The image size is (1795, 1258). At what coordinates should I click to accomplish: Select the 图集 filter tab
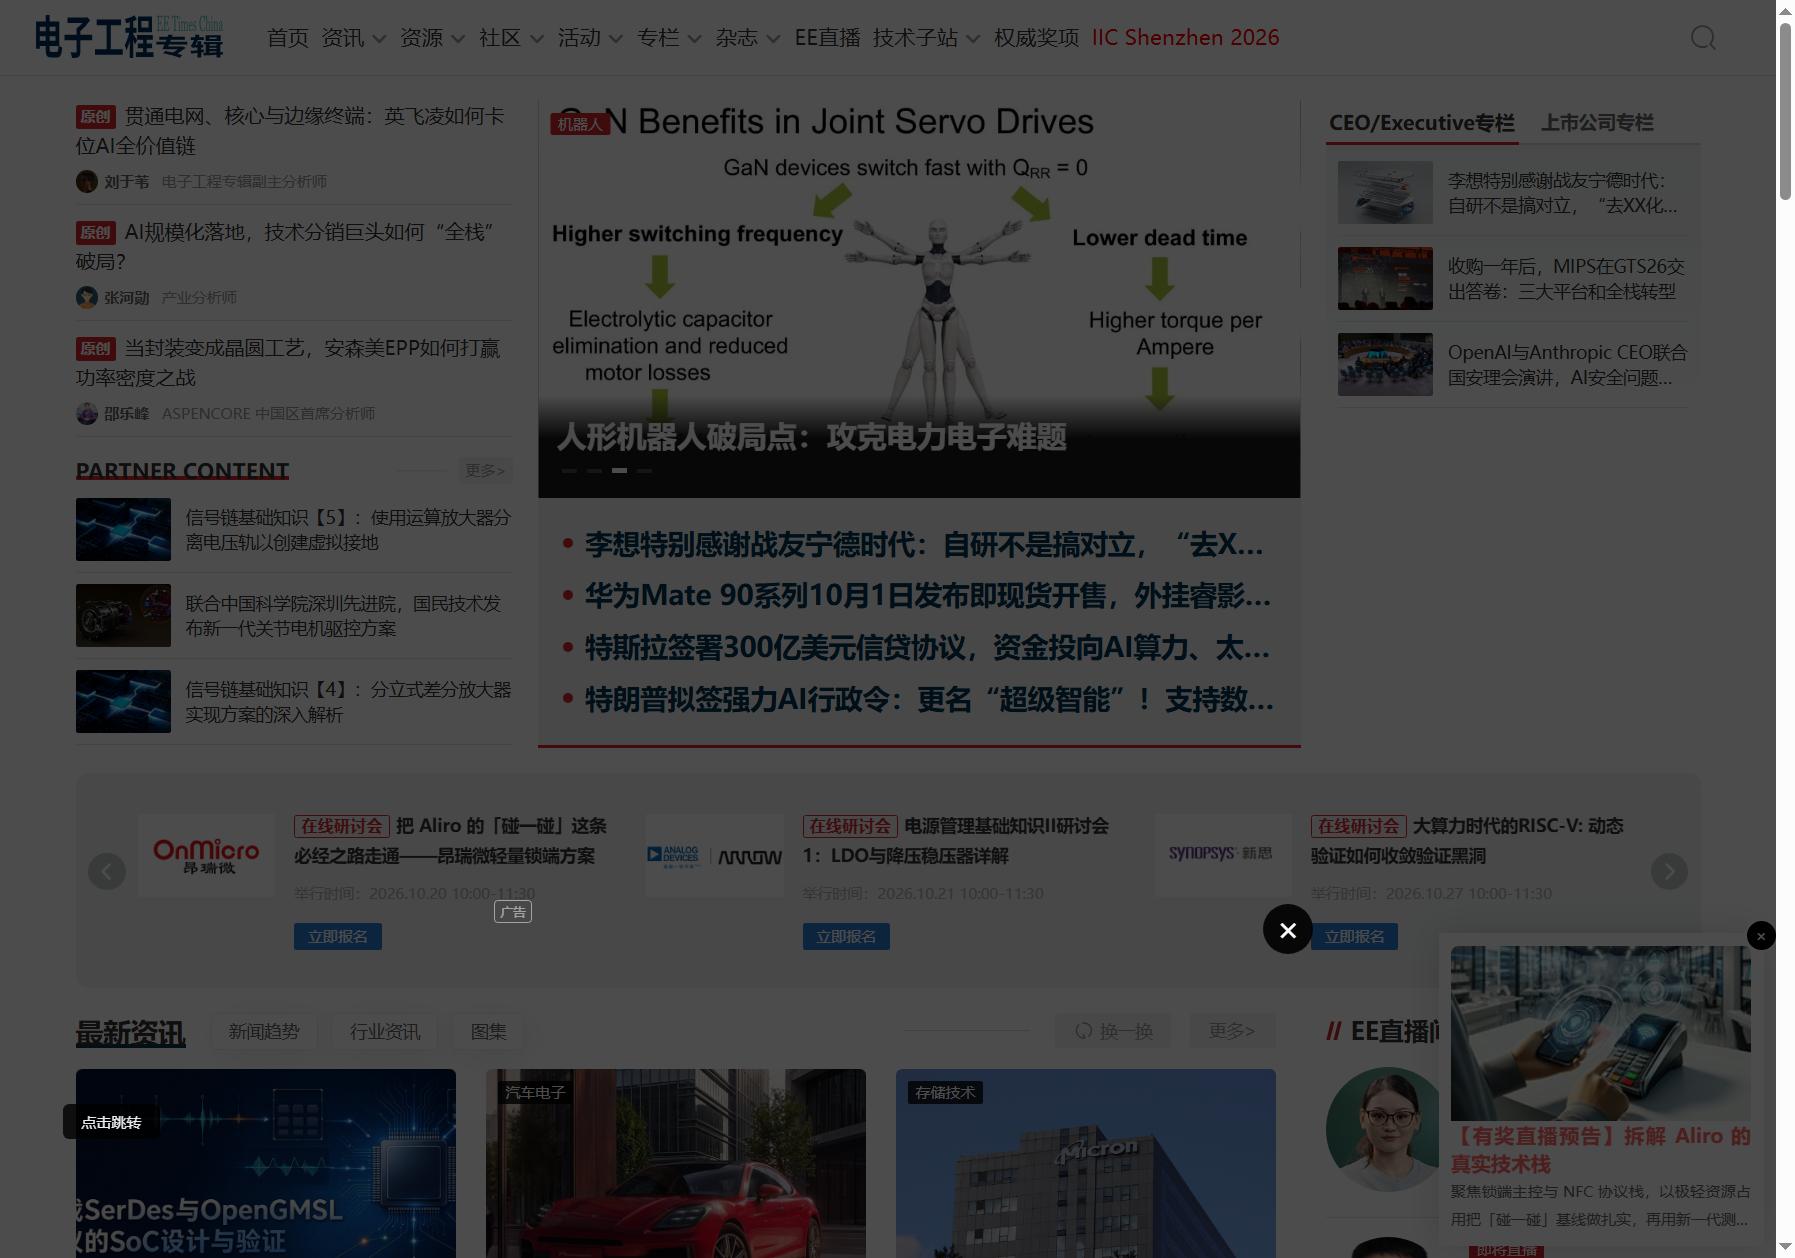(489, 1031)
